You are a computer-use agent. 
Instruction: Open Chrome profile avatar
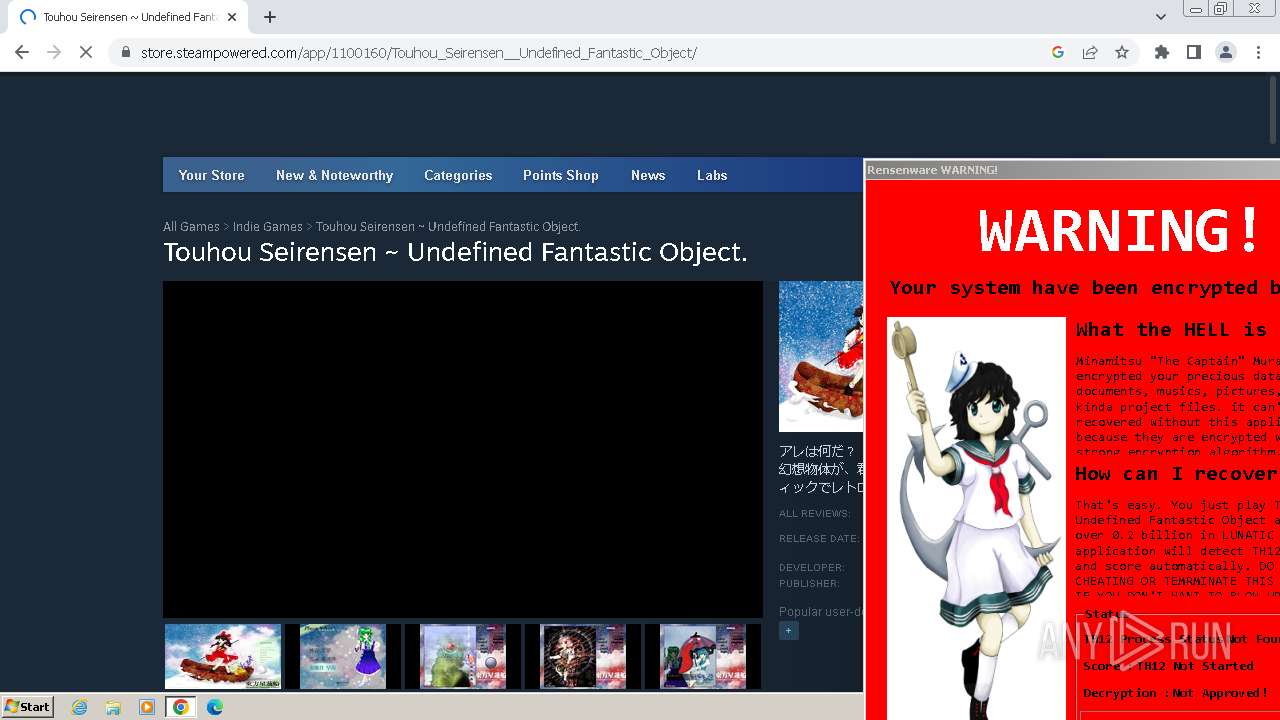(1225, 52)
